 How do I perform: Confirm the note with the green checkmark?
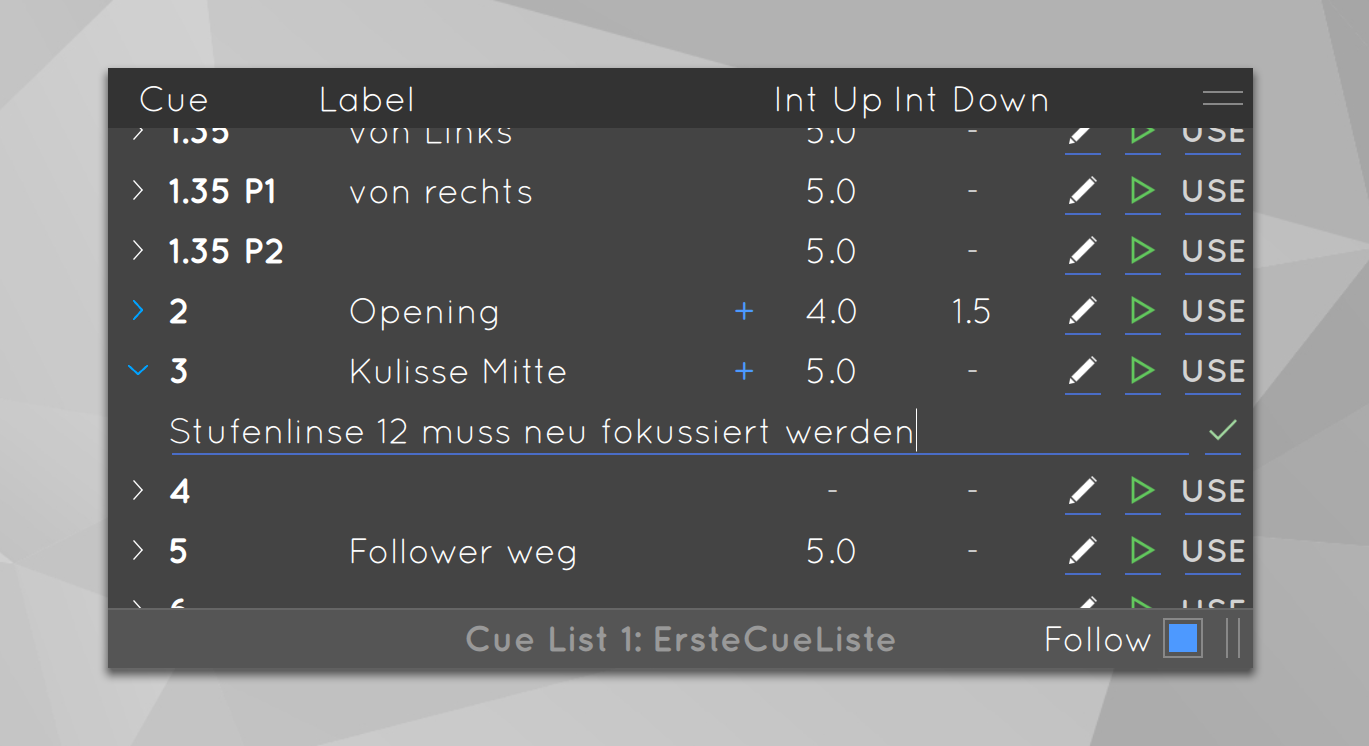tap(1222, 431)
